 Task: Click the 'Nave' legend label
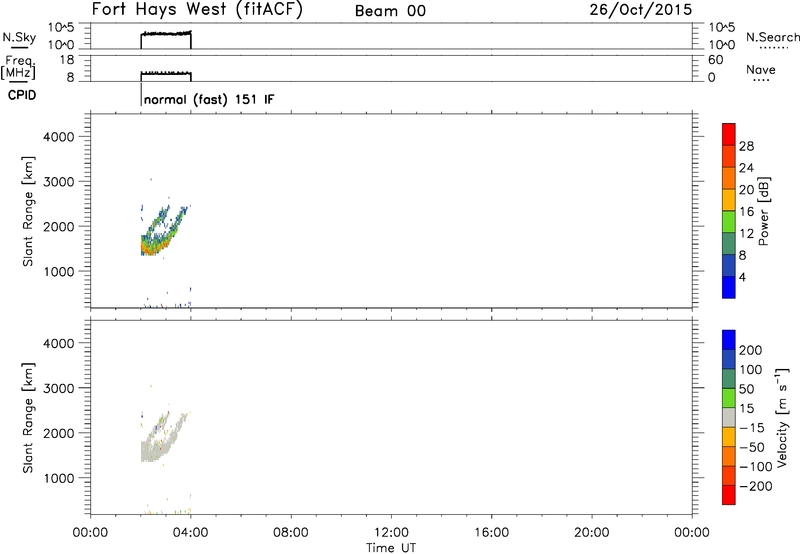pos(761,69)
